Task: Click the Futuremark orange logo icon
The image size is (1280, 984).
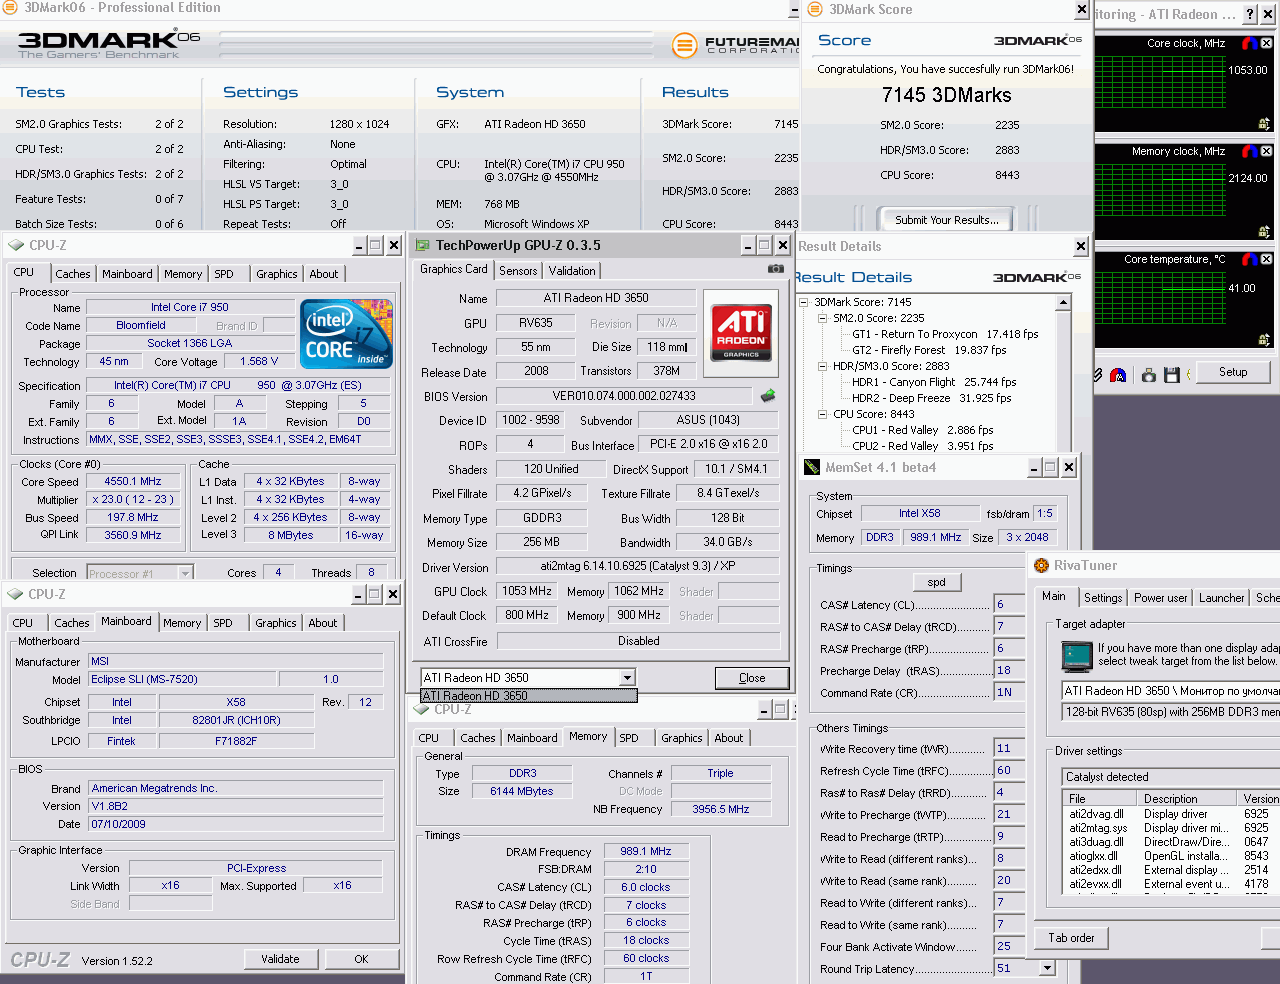Action: tap(684, 45)
